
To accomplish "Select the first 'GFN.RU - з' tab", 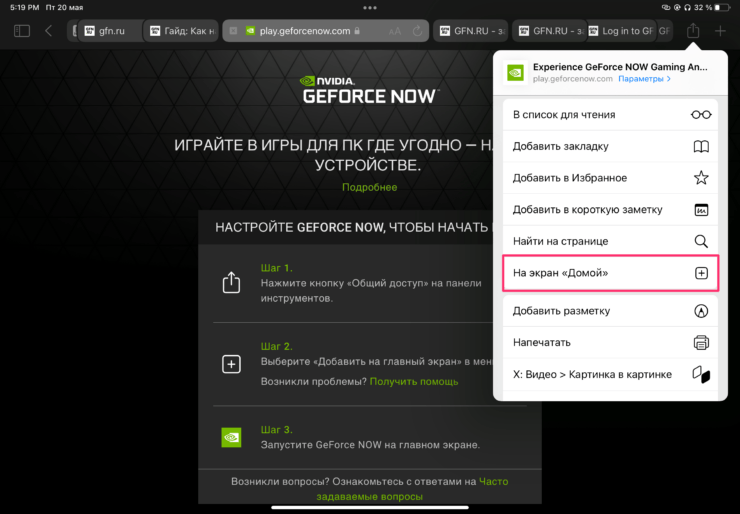I will pyautogui.click(x=471, y=31).
